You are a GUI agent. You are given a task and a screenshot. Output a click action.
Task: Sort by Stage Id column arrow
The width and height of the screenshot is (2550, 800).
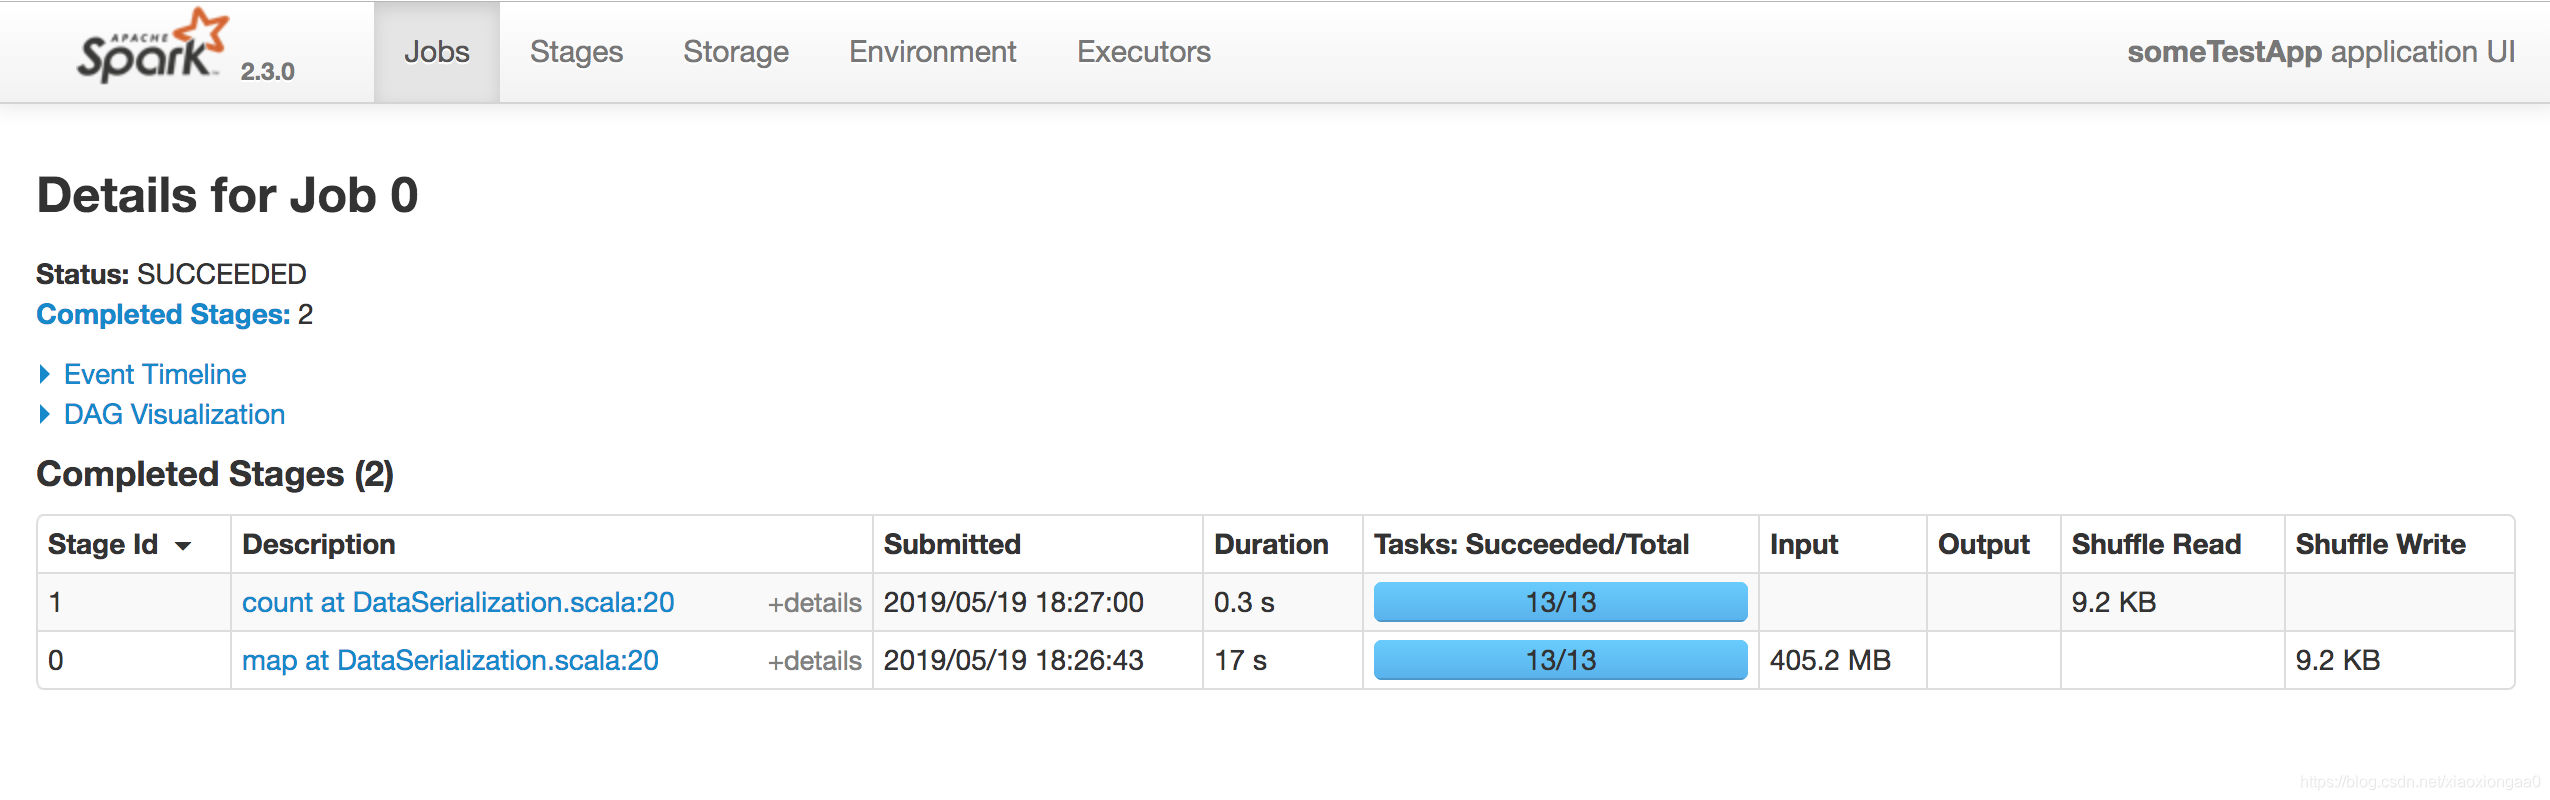pos(183,546)
